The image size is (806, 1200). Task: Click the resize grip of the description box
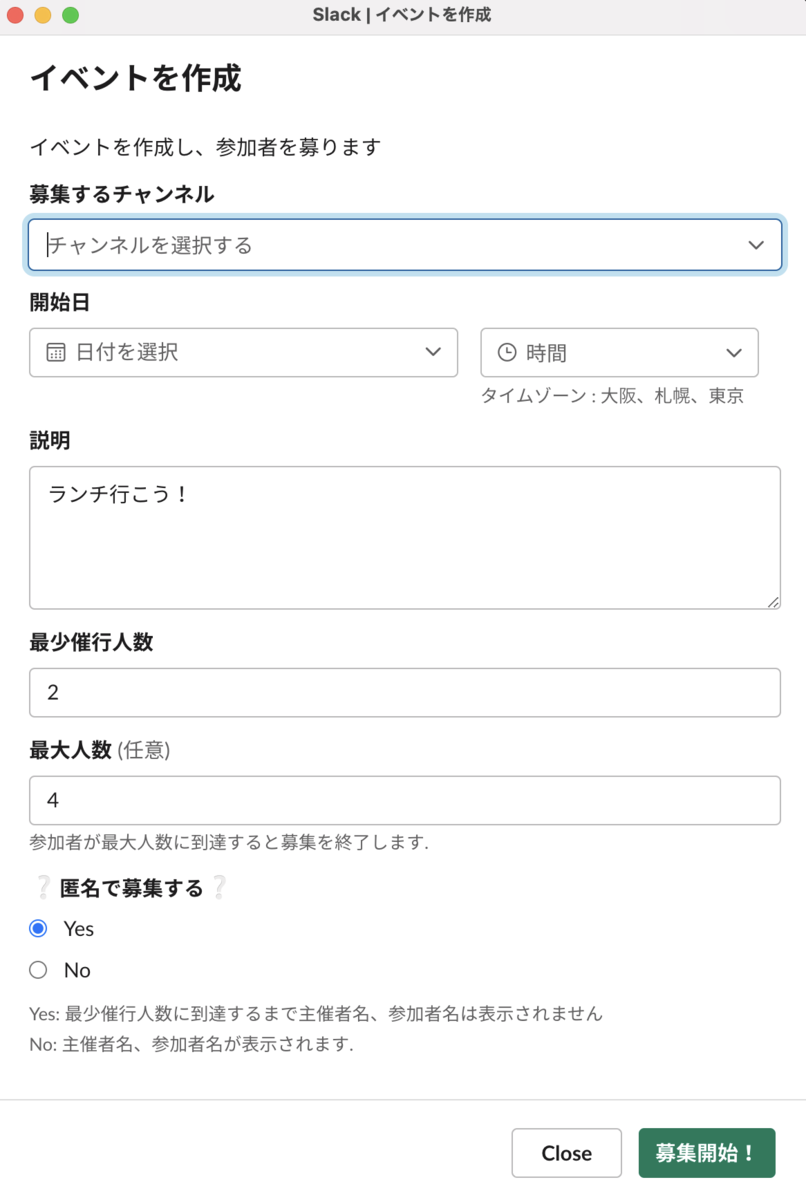[x=774, y=603]
